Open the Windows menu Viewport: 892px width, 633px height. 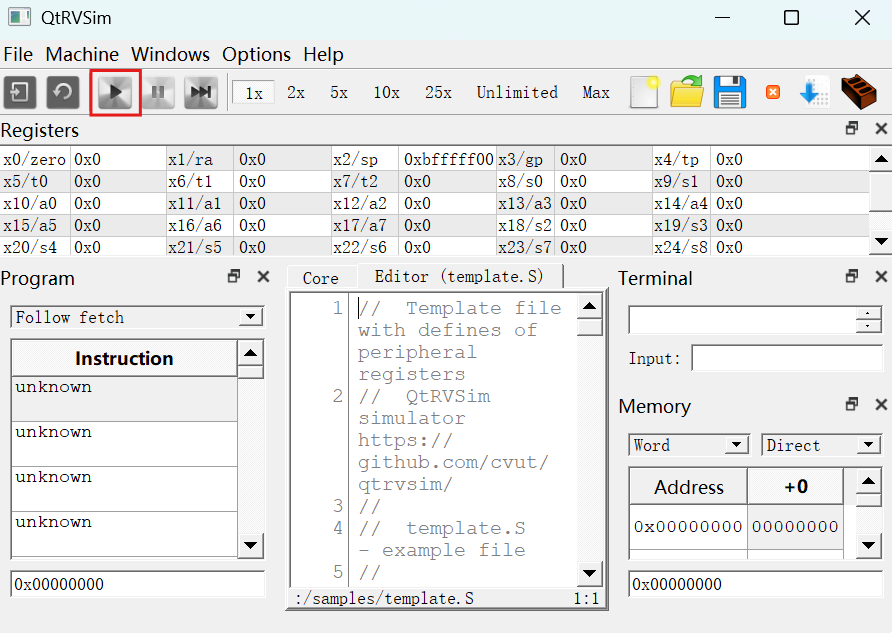pyautogui.click(x=170, y=55)
